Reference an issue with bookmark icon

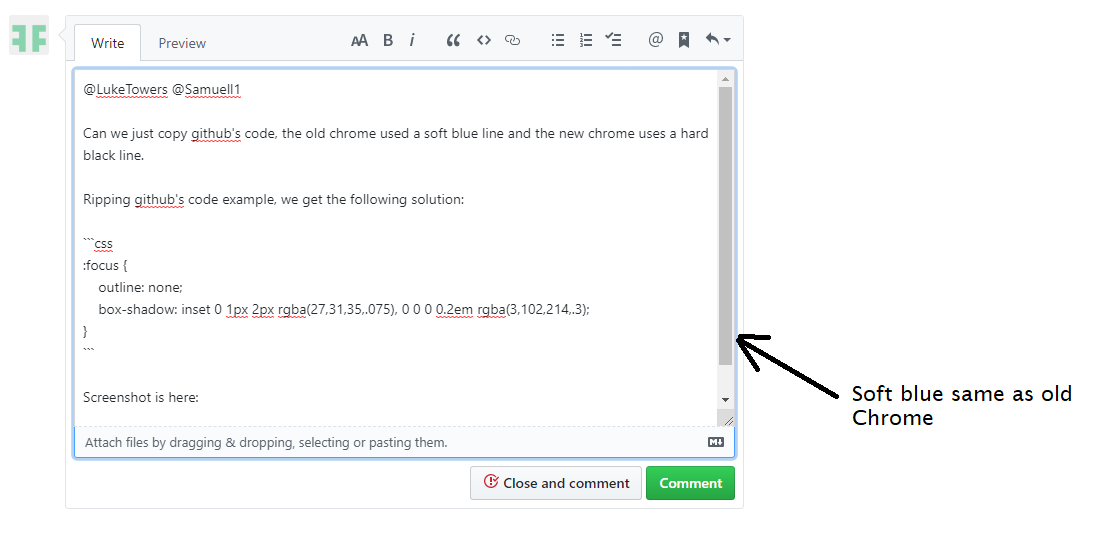[x=684, y=41]
